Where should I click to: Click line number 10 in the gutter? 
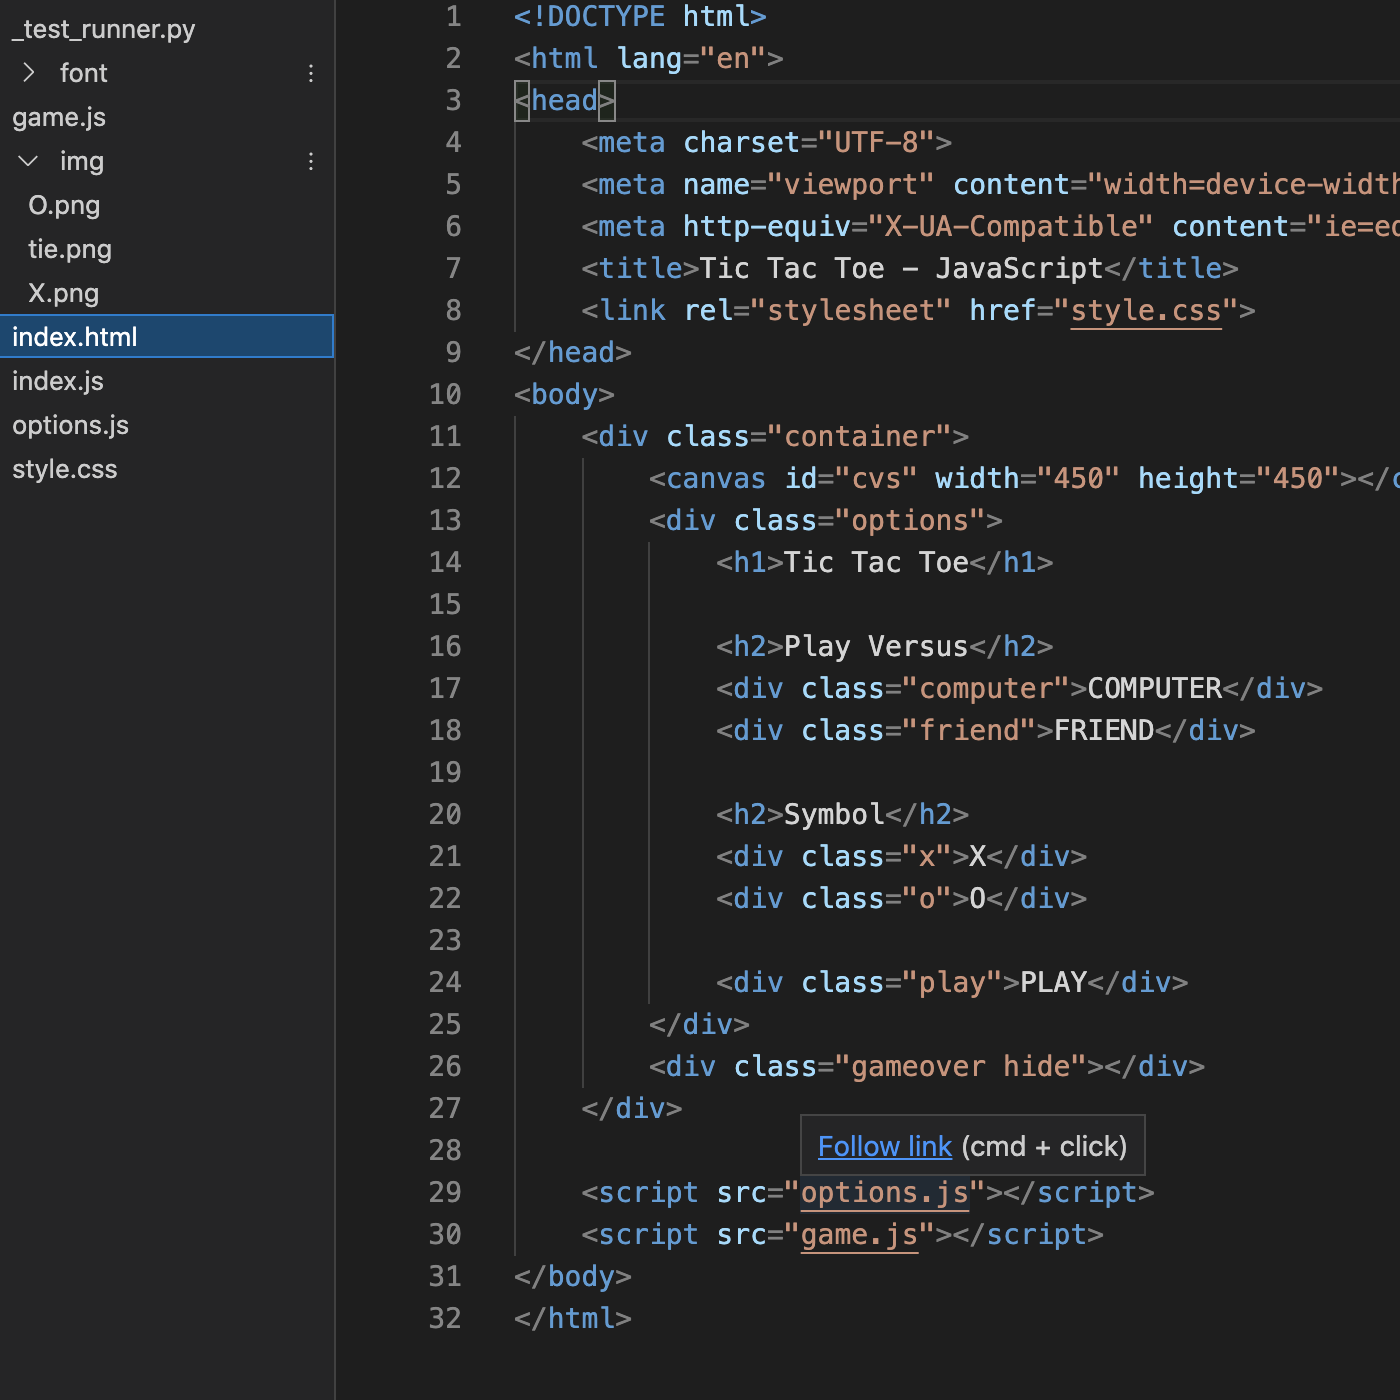tap(445, 395)
